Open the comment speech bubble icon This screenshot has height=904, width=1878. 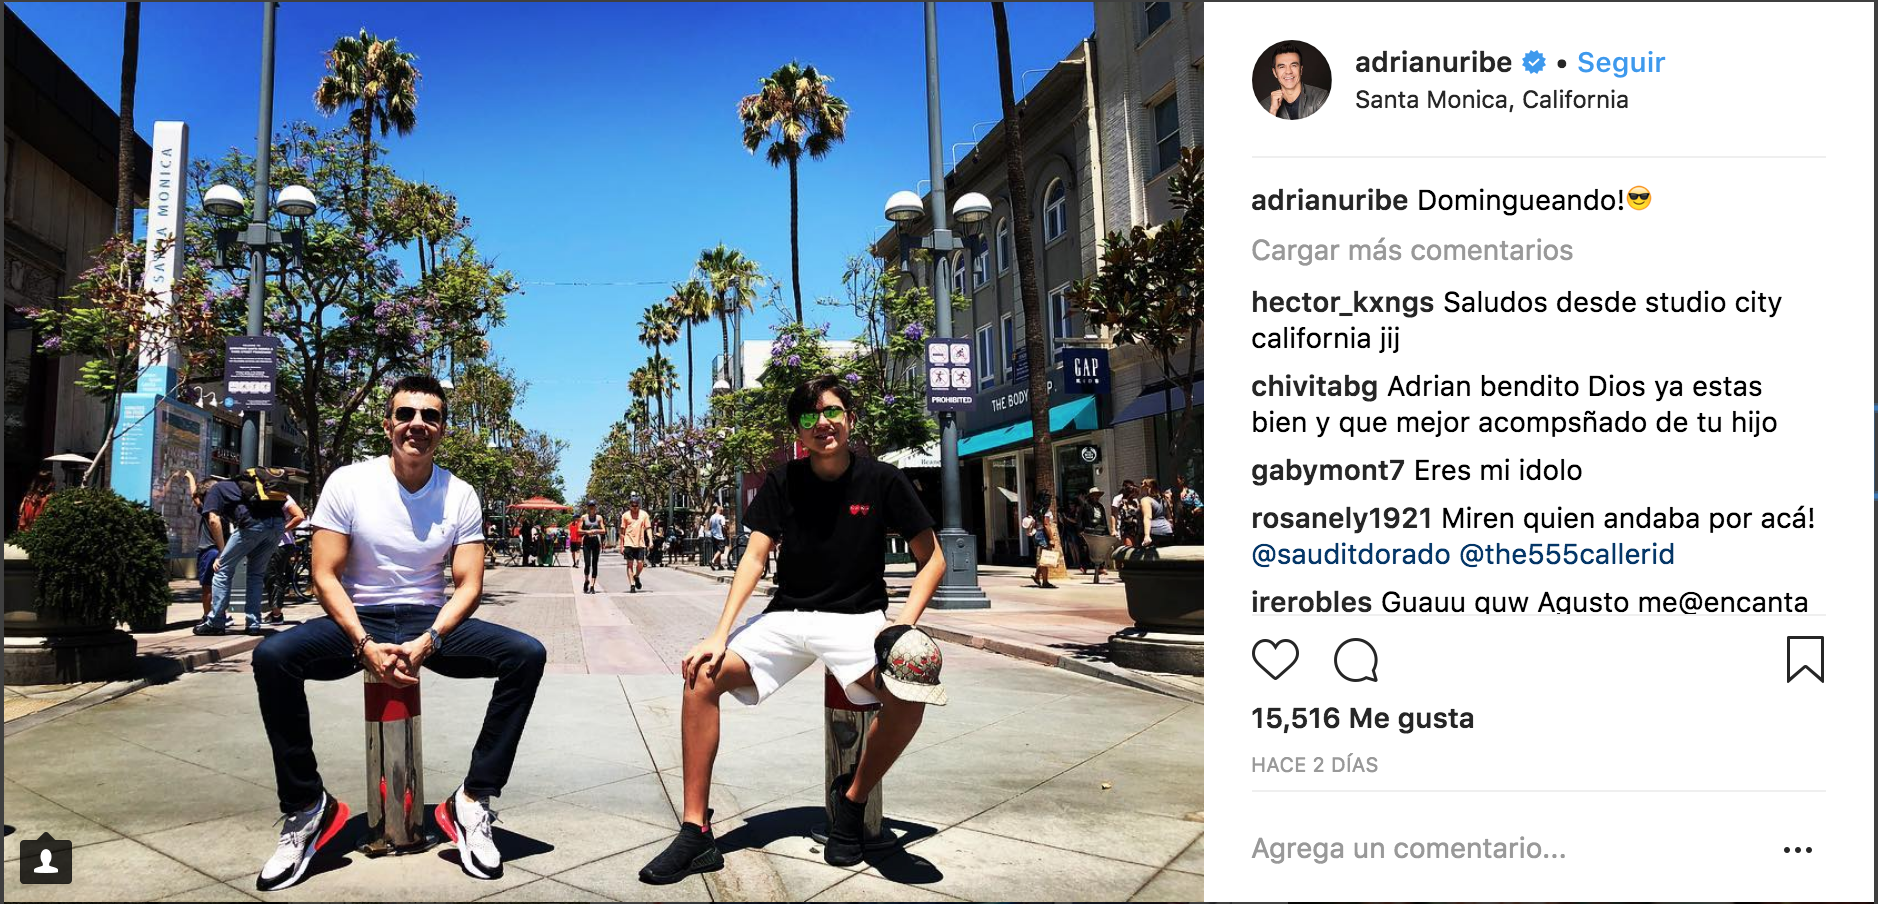coord(1356,660)
